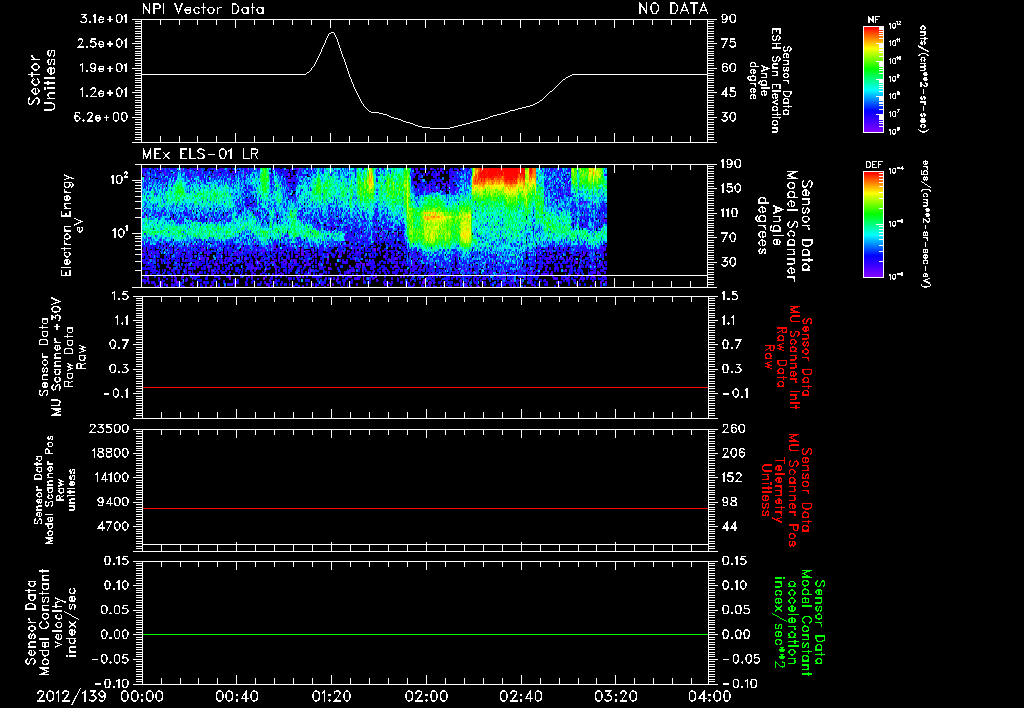This screenshot has width=1024, height=708.
Task: Click the 00:40 time axis label
Action: (x=236, y=696)
